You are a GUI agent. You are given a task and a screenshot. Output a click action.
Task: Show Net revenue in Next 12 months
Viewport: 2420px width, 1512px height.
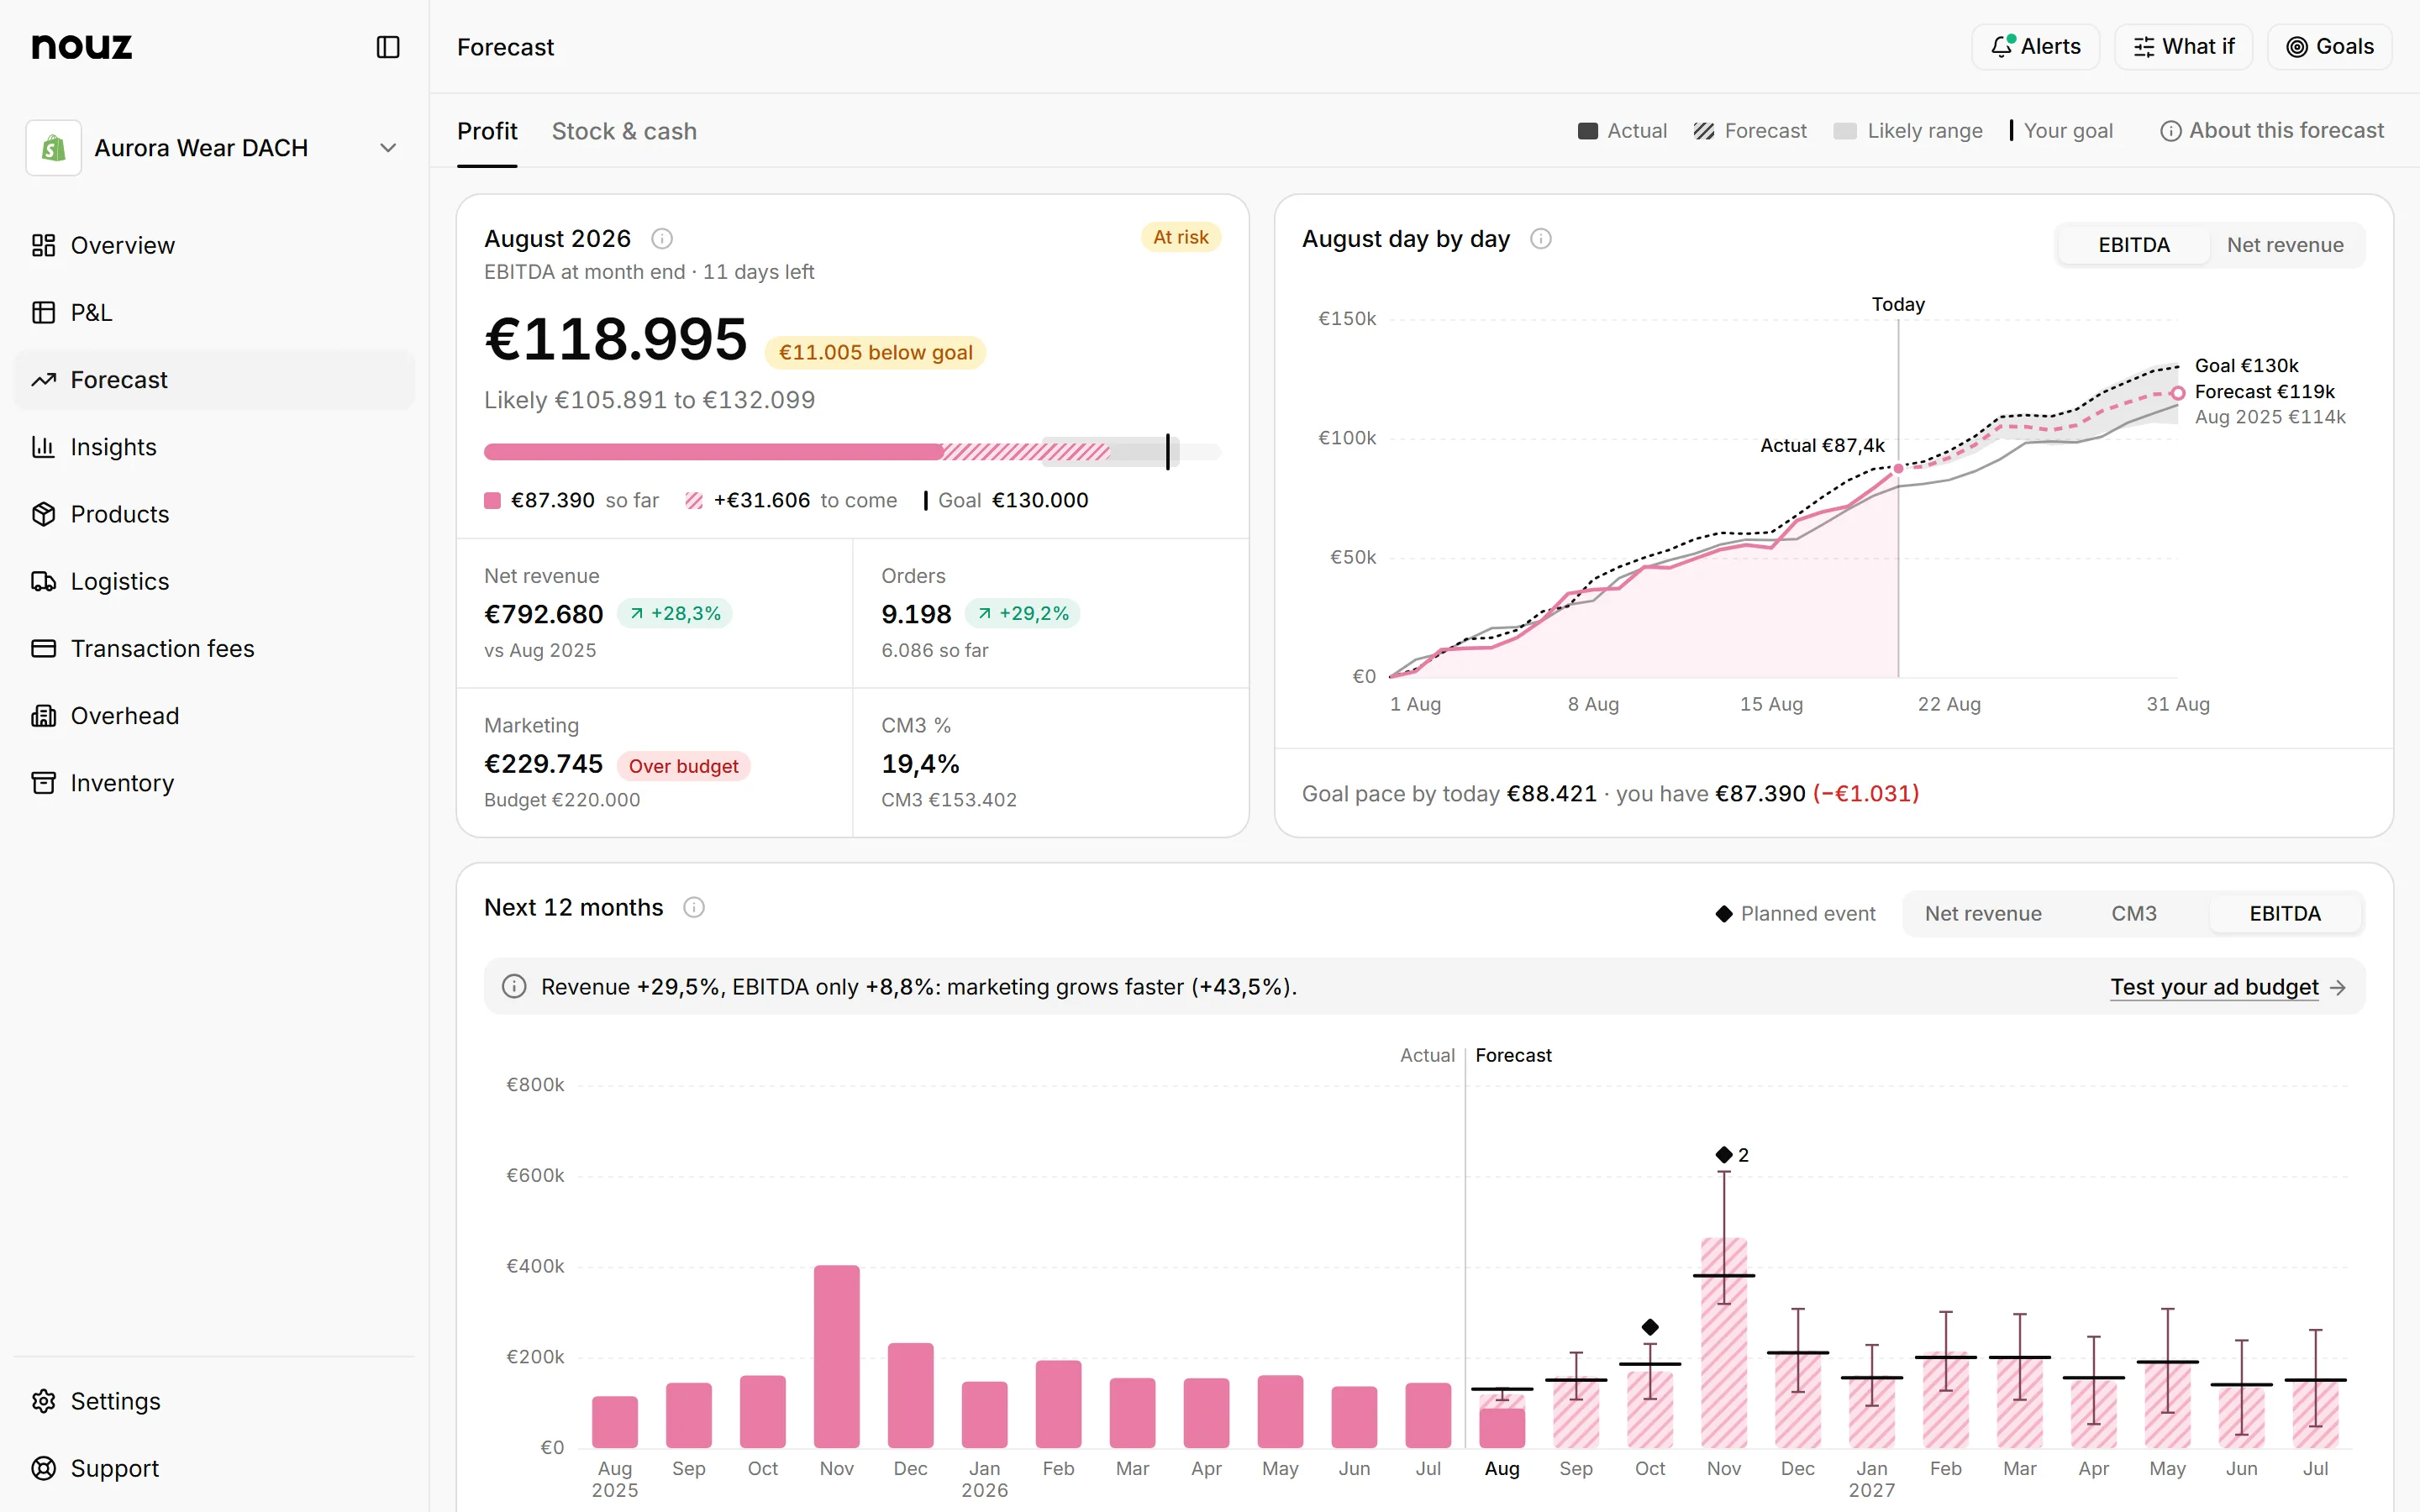[1983, 914]
